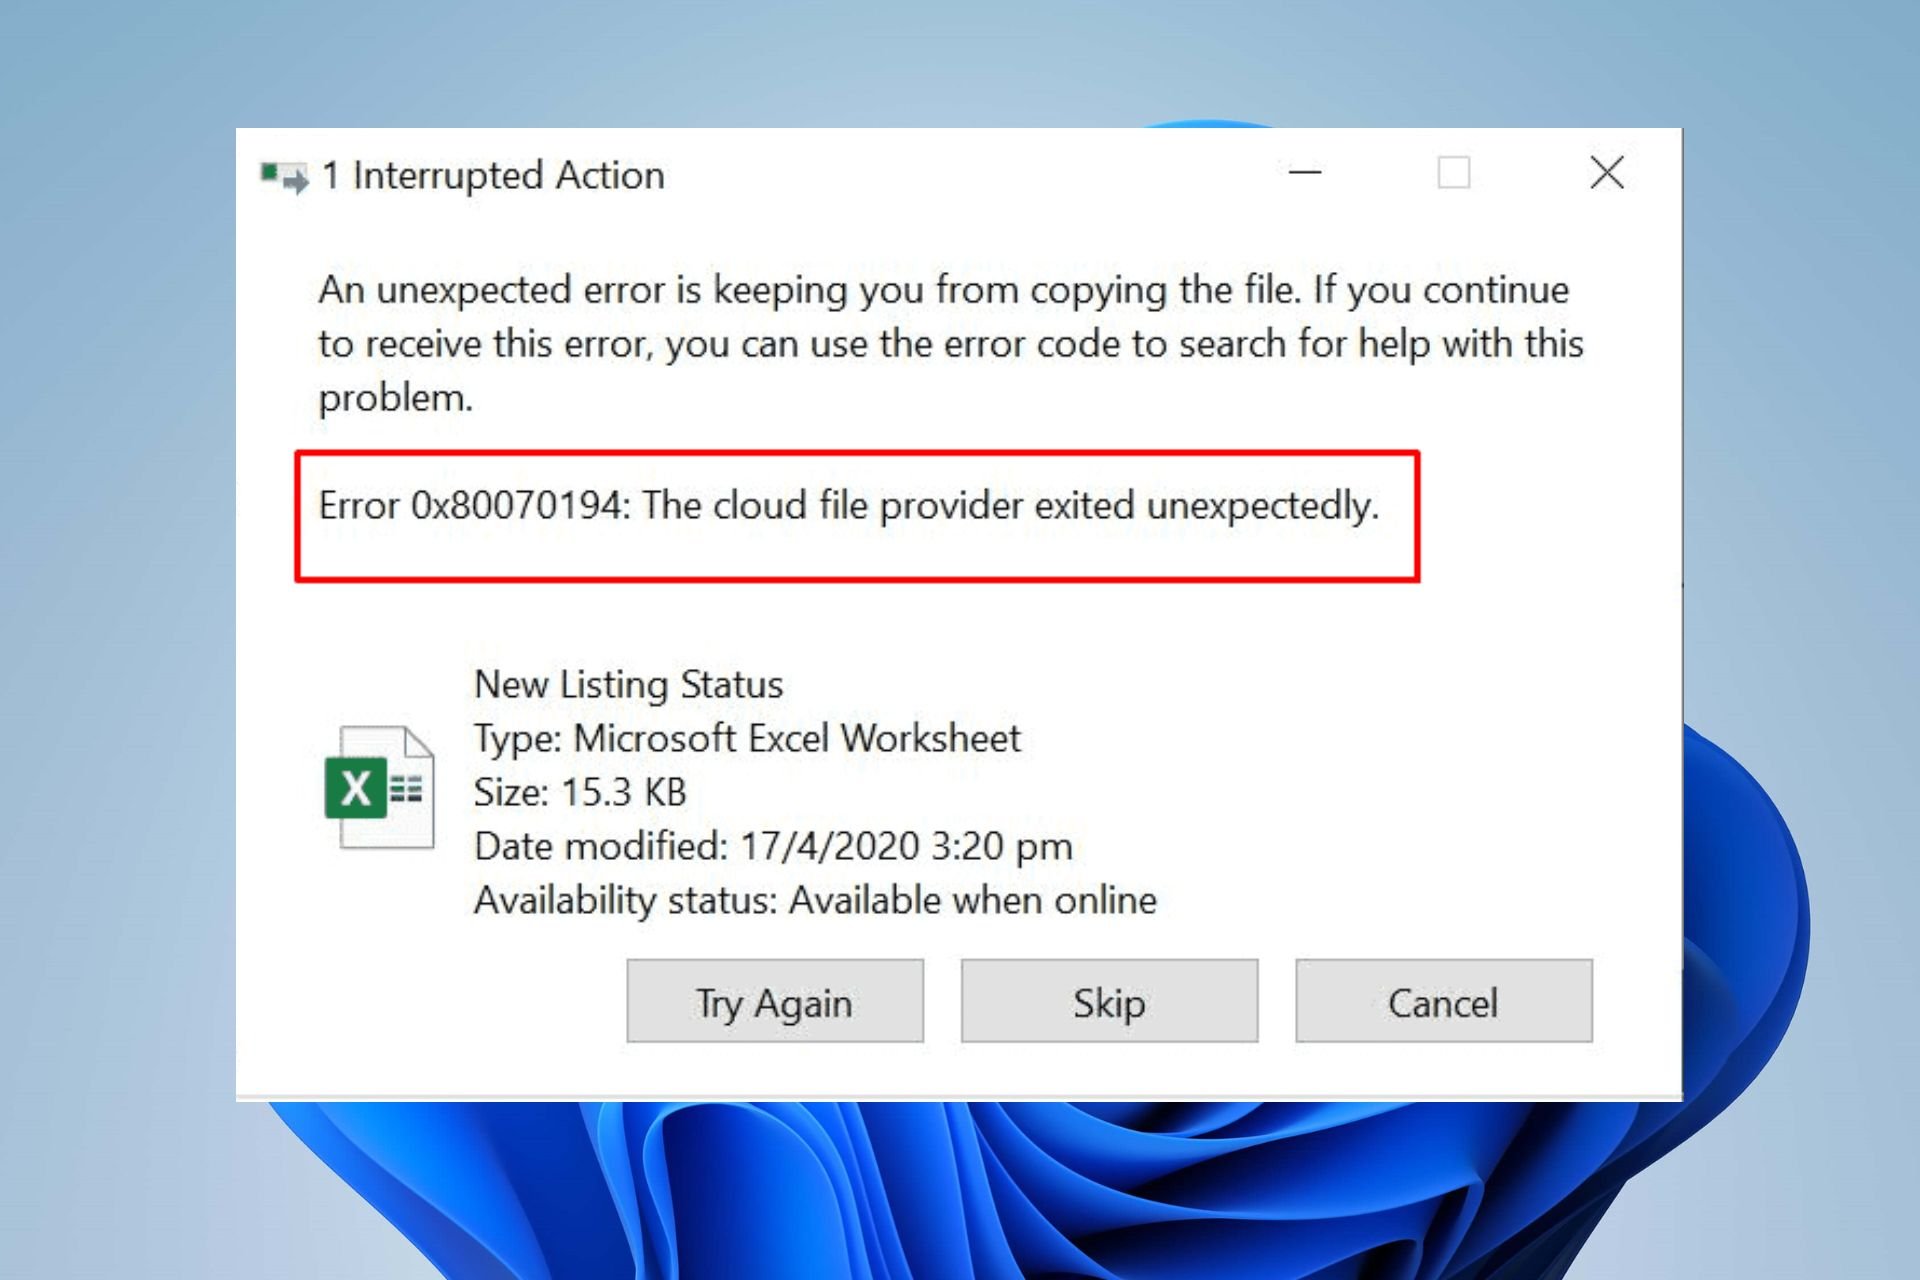Select the file name New Listing Status
The height and width of the screenshot is (1280, 1920).
coord(629,684)
